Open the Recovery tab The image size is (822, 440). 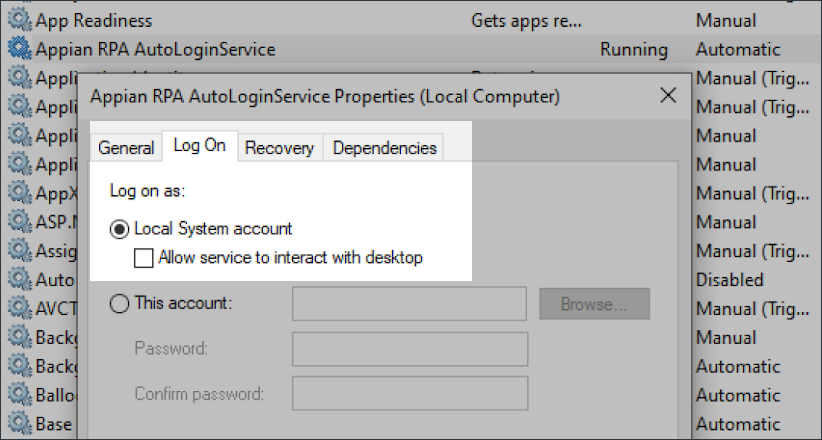click(x=279, y=148)
